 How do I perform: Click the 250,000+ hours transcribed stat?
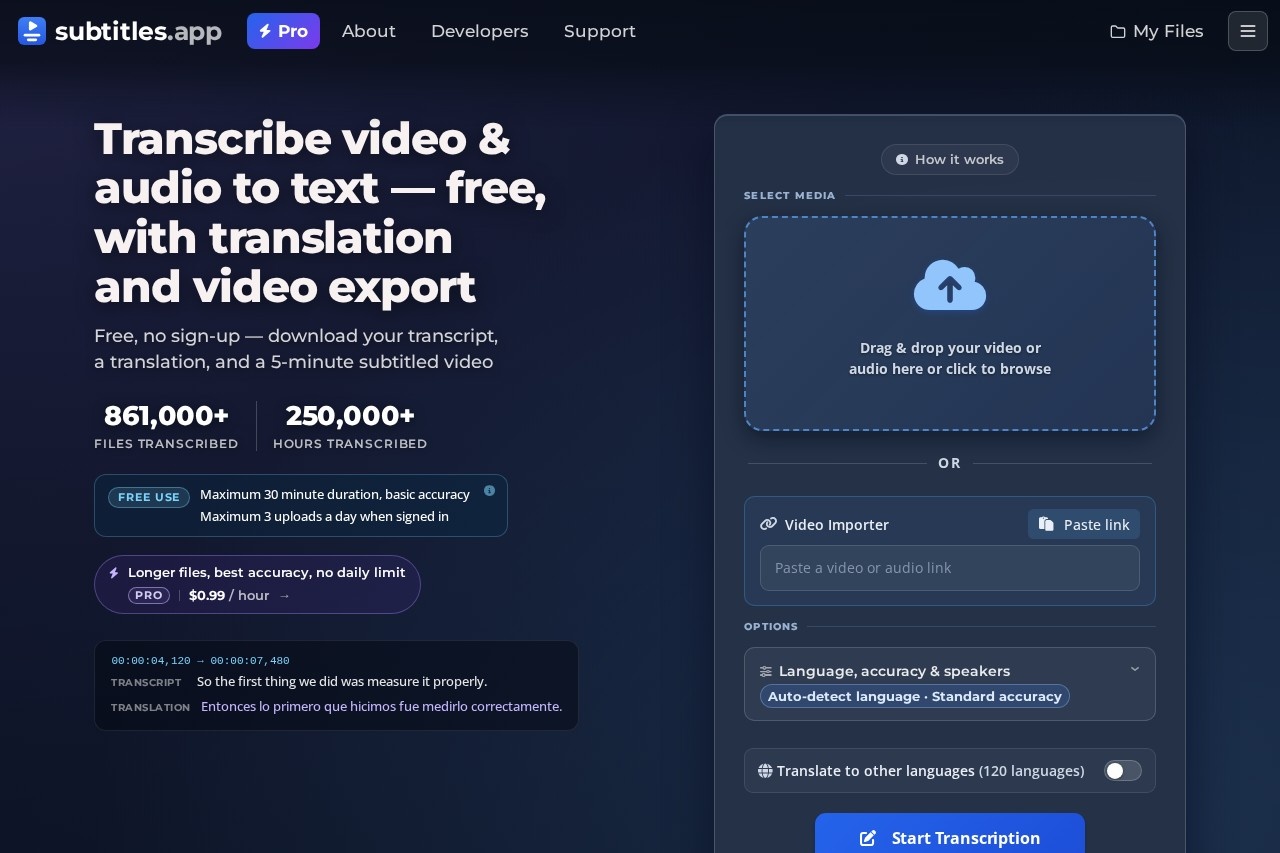350,426
